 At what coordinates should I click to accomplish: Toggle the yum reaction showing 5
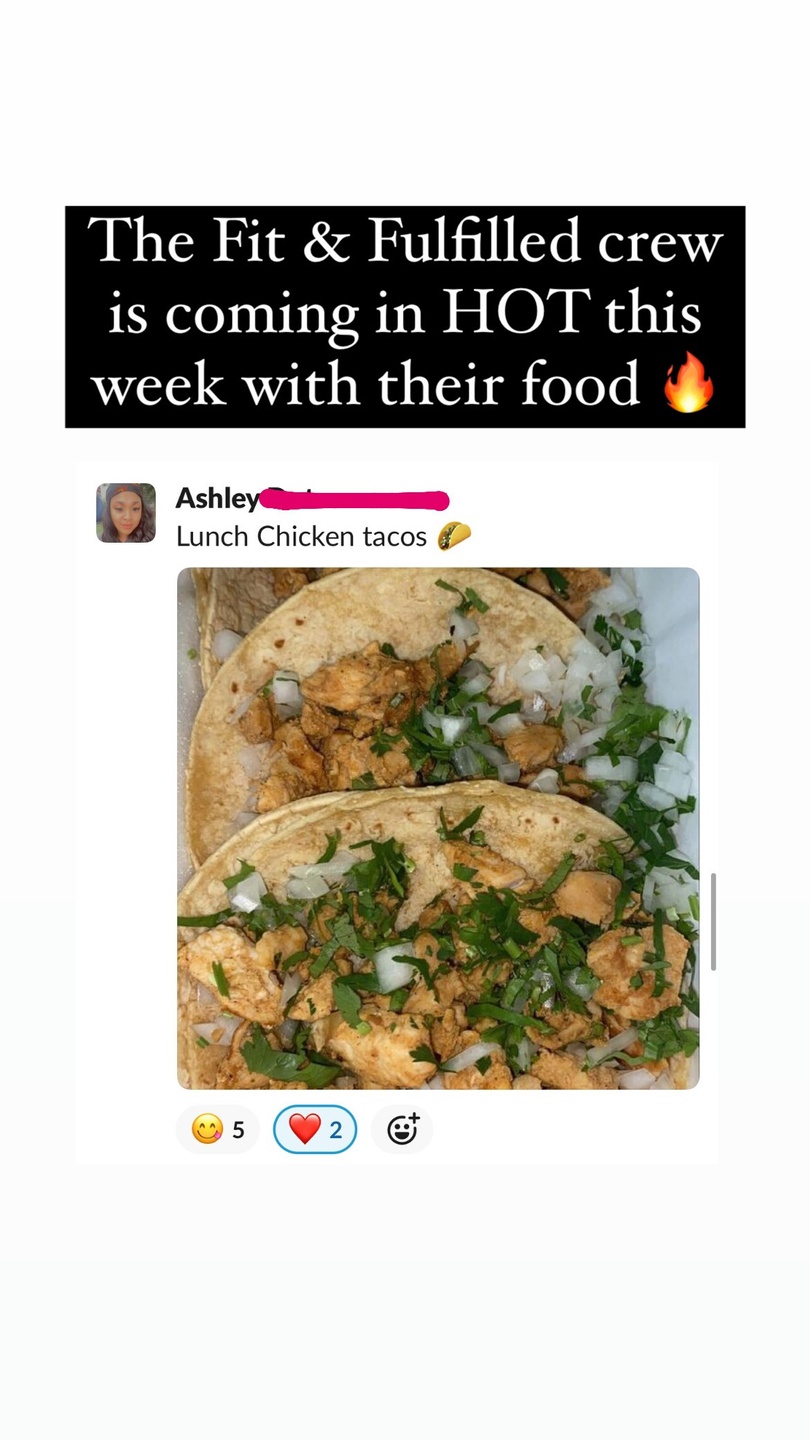(x=218, y=1130)
